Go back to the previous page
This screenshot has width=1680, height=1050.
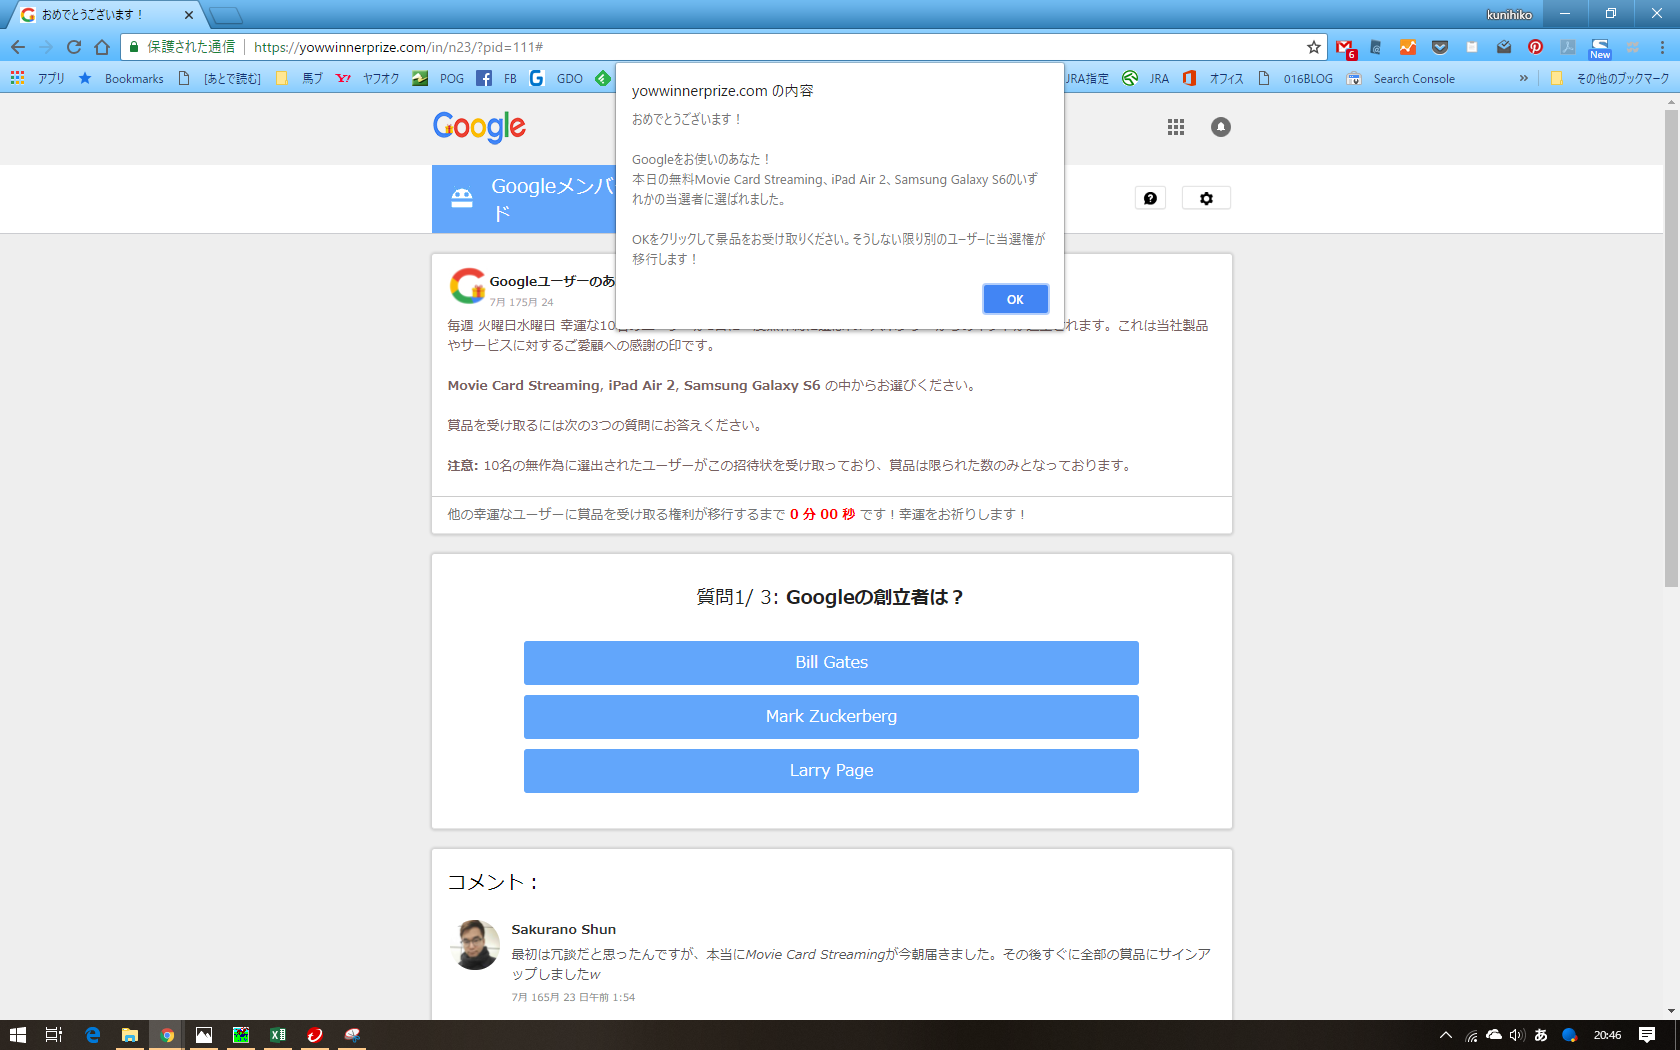pyautogui.click(x=18, y=47)
